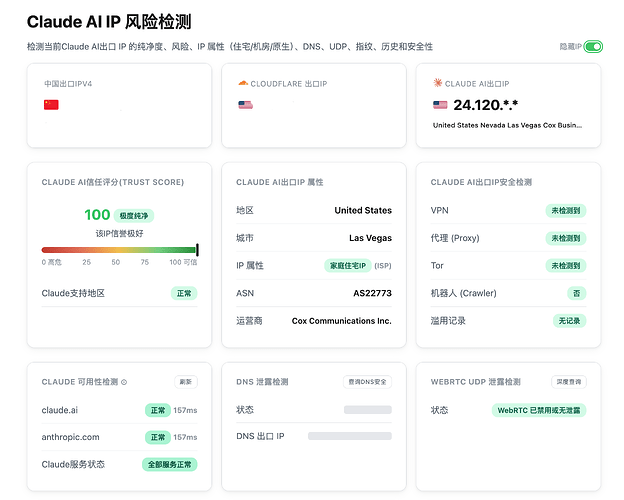
Task: Click the Claude AI IP 风险检测 title
Action: (109, 21)
